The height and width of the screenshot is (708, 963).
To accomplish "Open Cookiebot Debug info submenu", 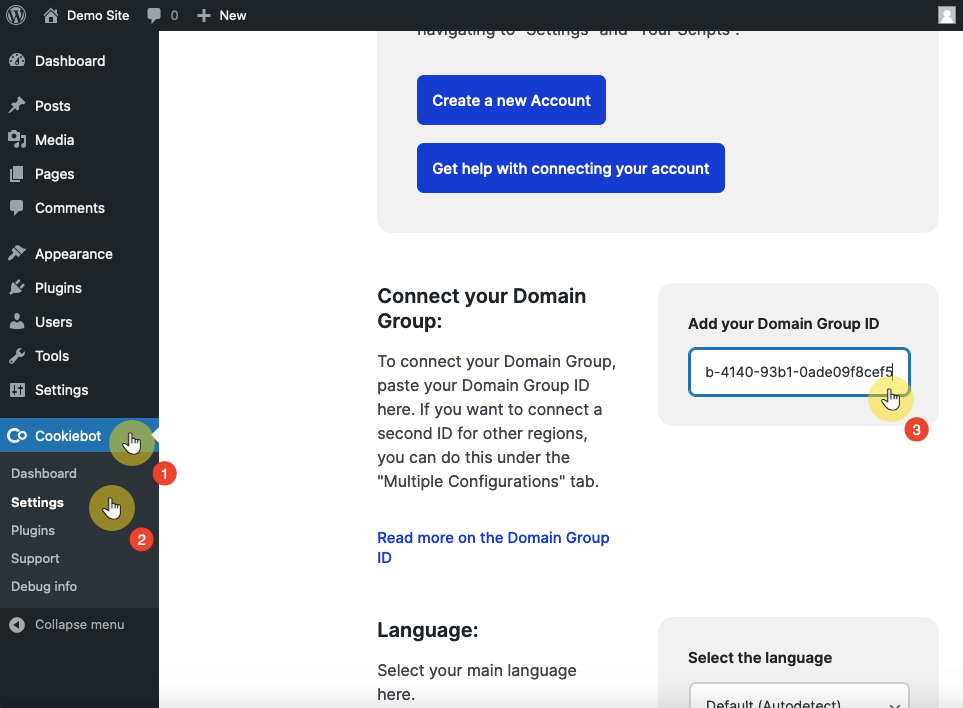I will (x=44, y=586).
